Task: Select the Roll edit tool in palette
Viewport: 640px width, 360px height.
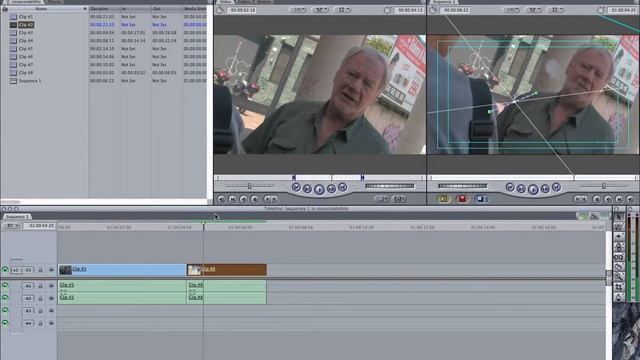Action: click(619, 247)
